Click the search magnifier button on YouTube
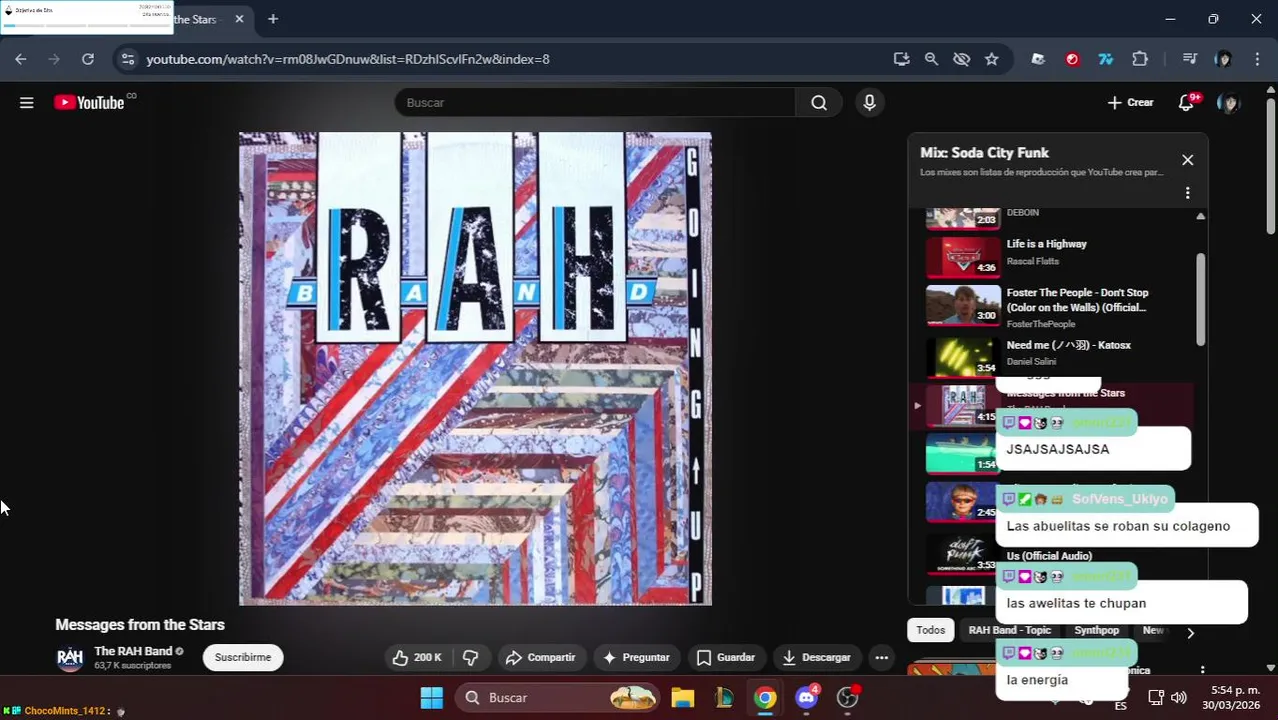 [819, 102]
